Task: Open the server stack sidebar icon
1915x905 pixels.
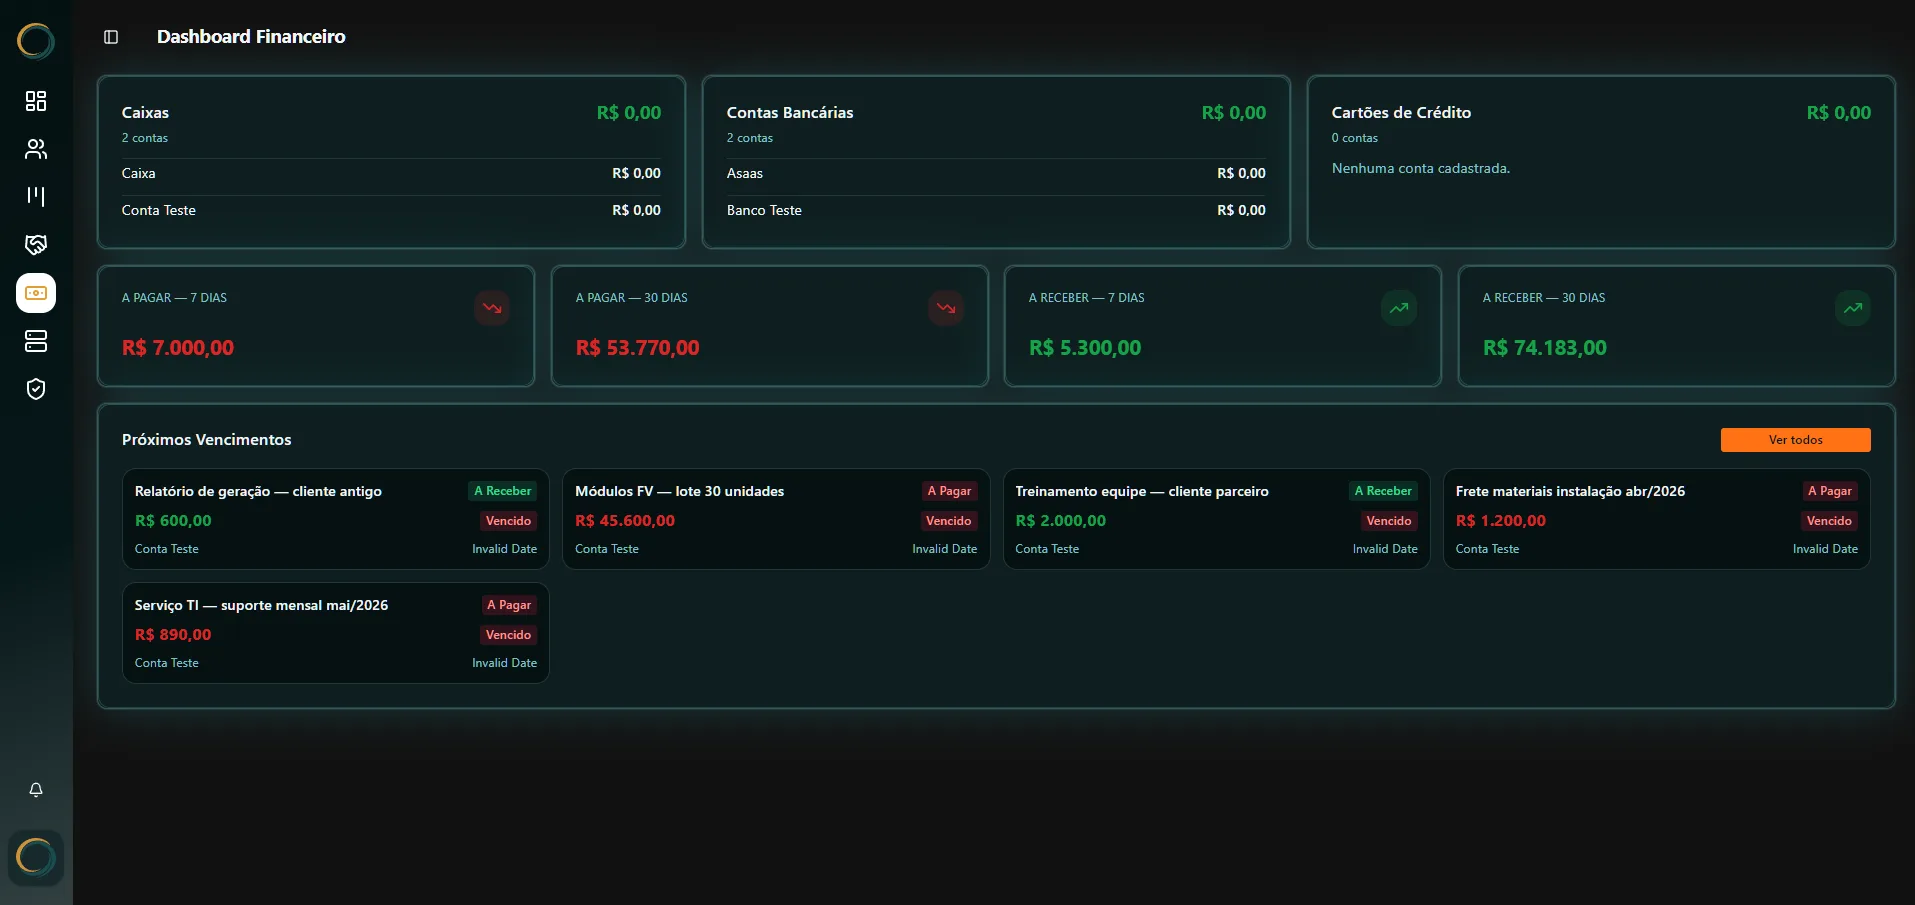Action: click(36, 341)
